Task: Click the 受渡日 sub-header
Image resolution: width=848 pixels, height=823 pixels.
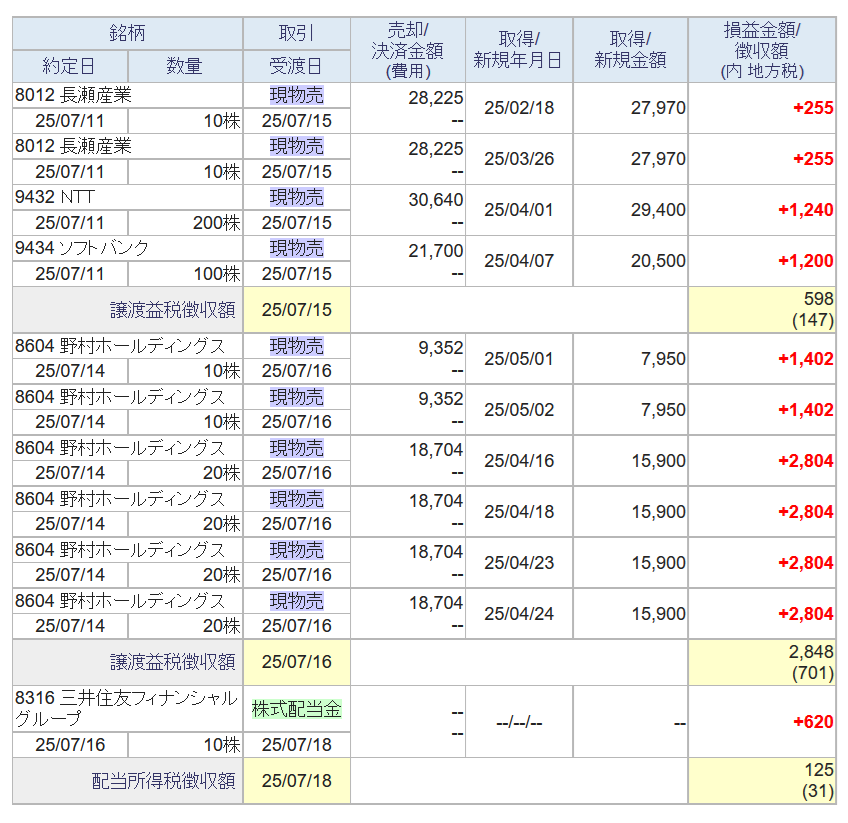Action: pos(296,67)
